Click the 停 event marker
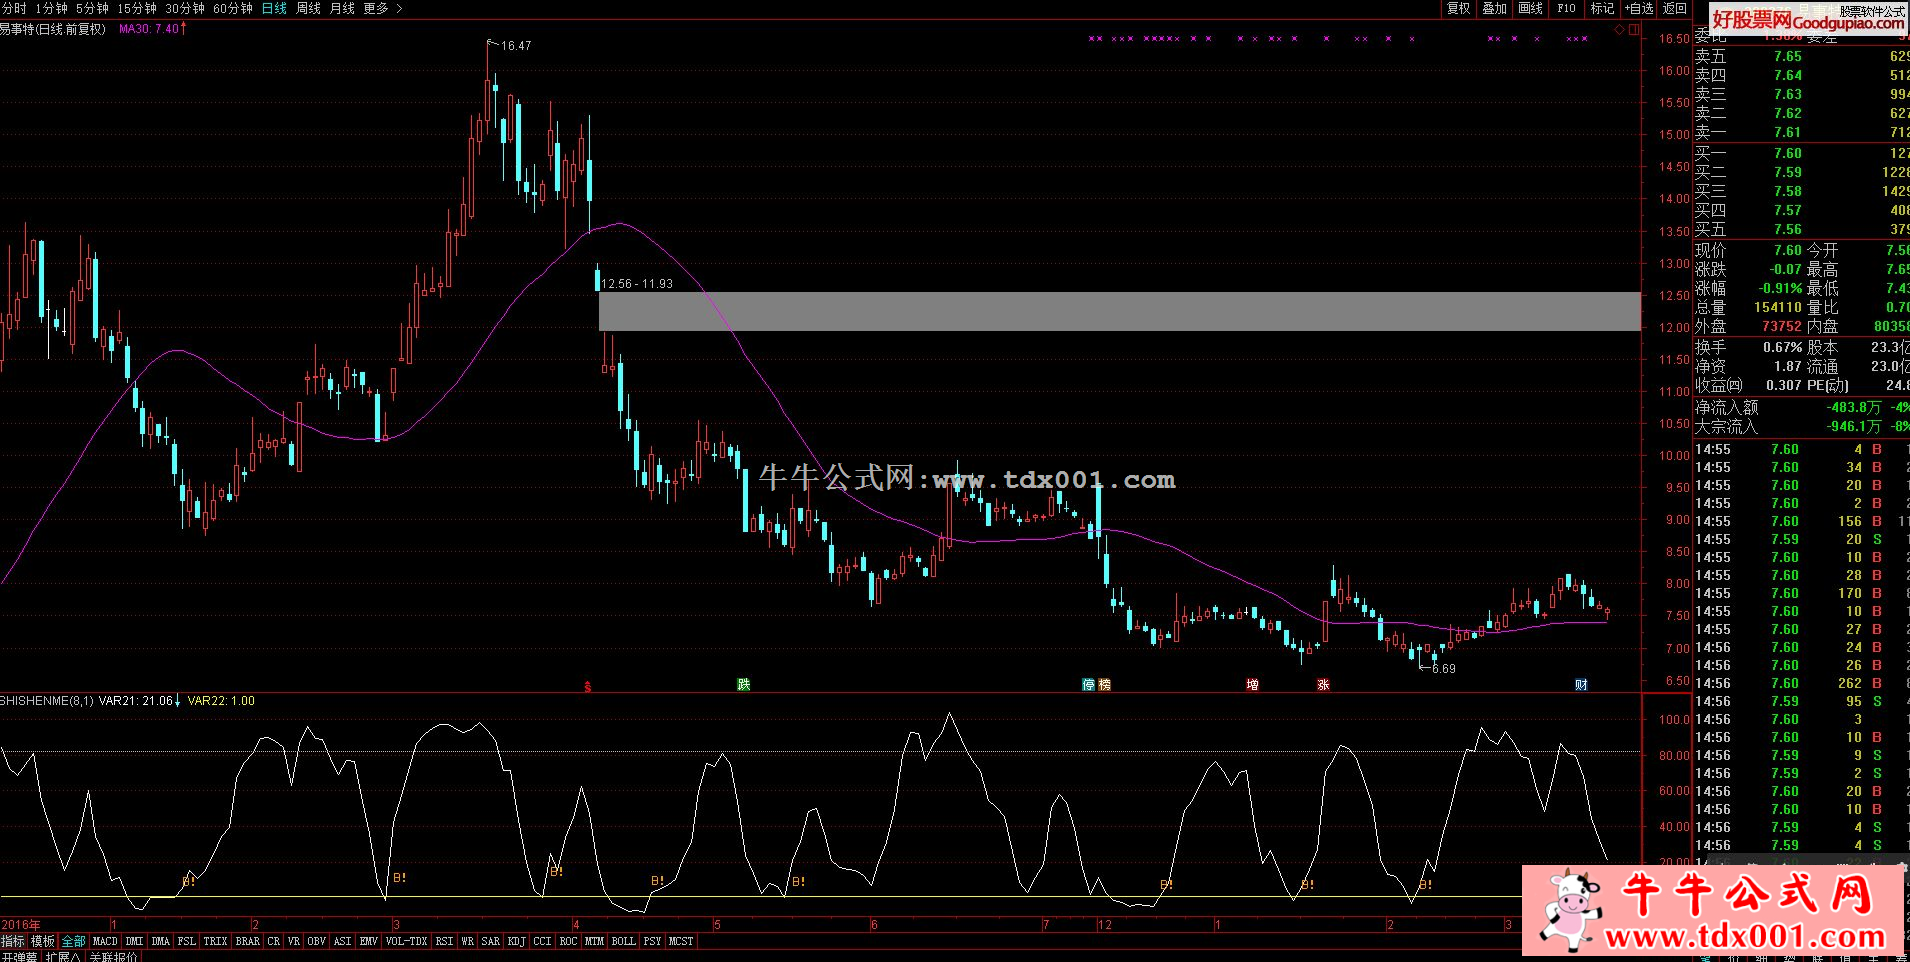The image size is (1910, 962). click(x=1088, y=685)
